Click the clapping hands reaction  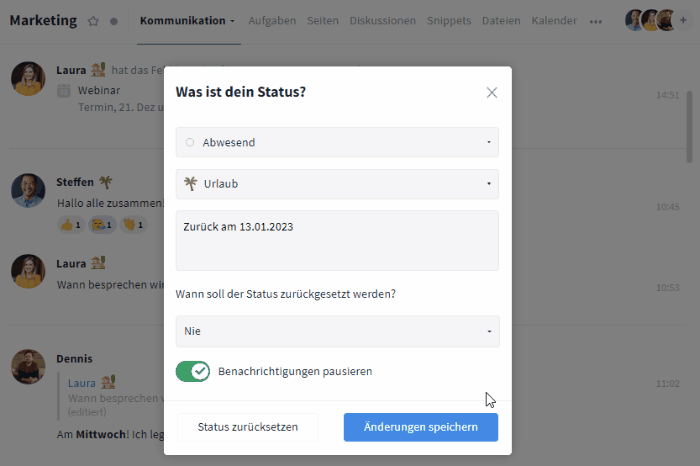[x=133, y=225]
